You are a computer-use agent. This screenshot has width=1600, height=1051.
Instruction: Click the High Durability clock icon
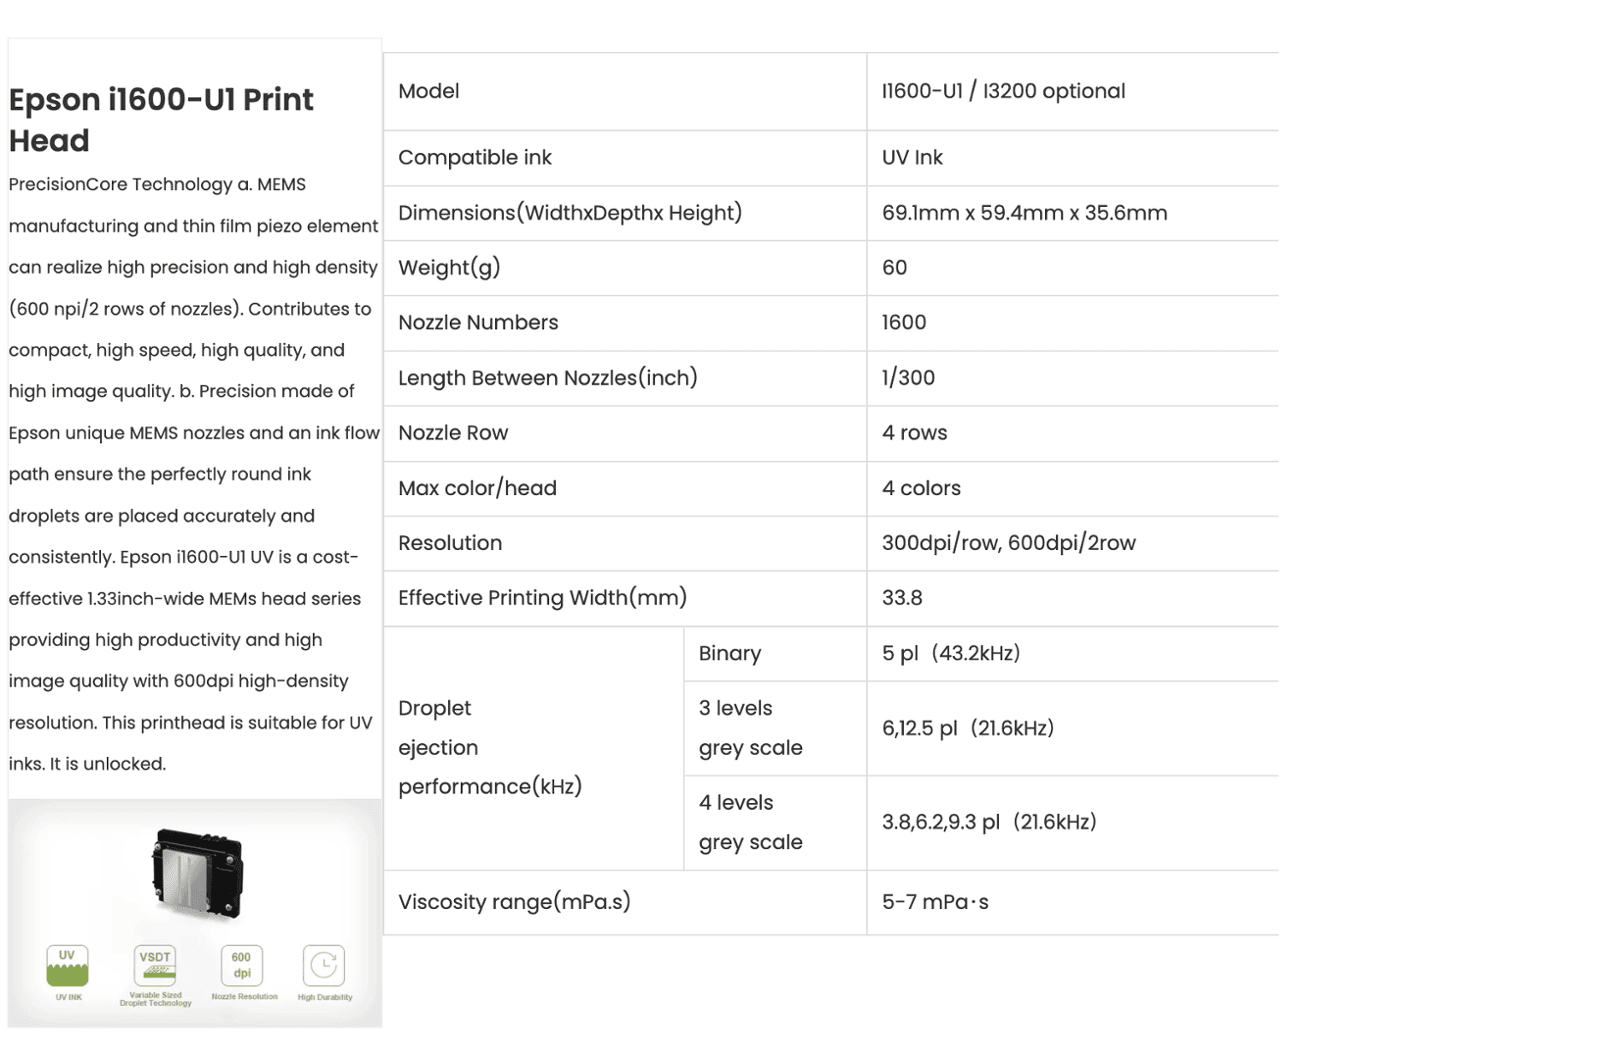pyautogui.click(x=323, y=966)
